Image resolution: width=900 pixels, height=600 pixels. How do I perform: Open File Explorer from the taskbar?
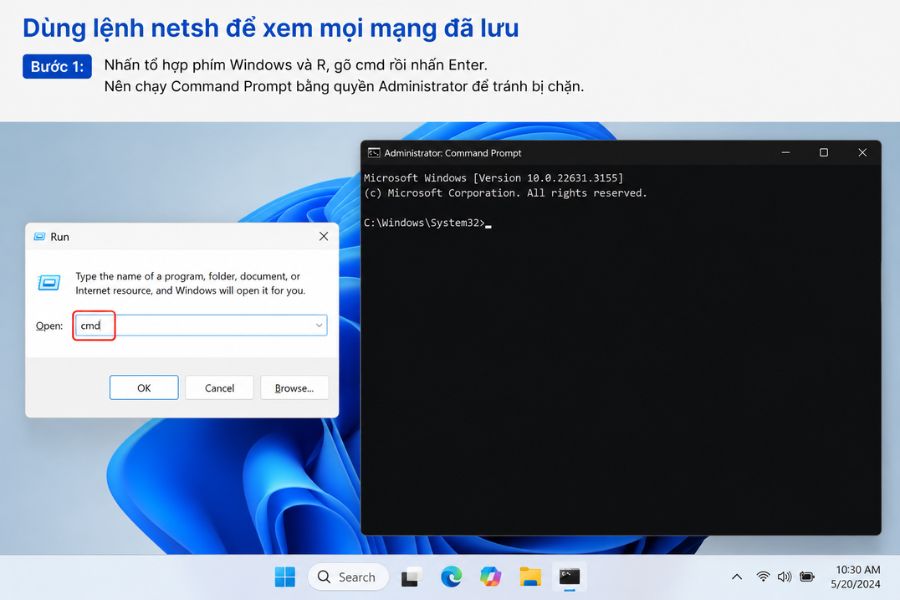click(530, 576)
